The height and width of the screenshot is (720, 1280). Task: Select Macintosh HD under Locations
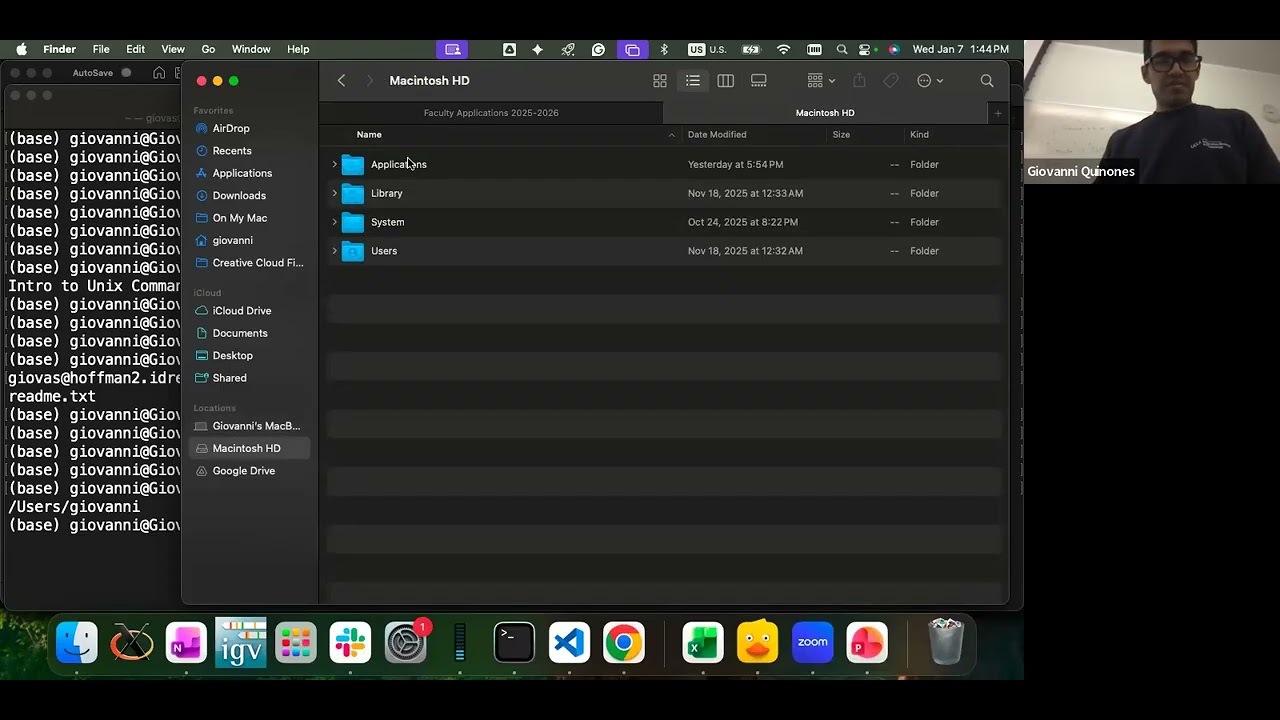249,448
